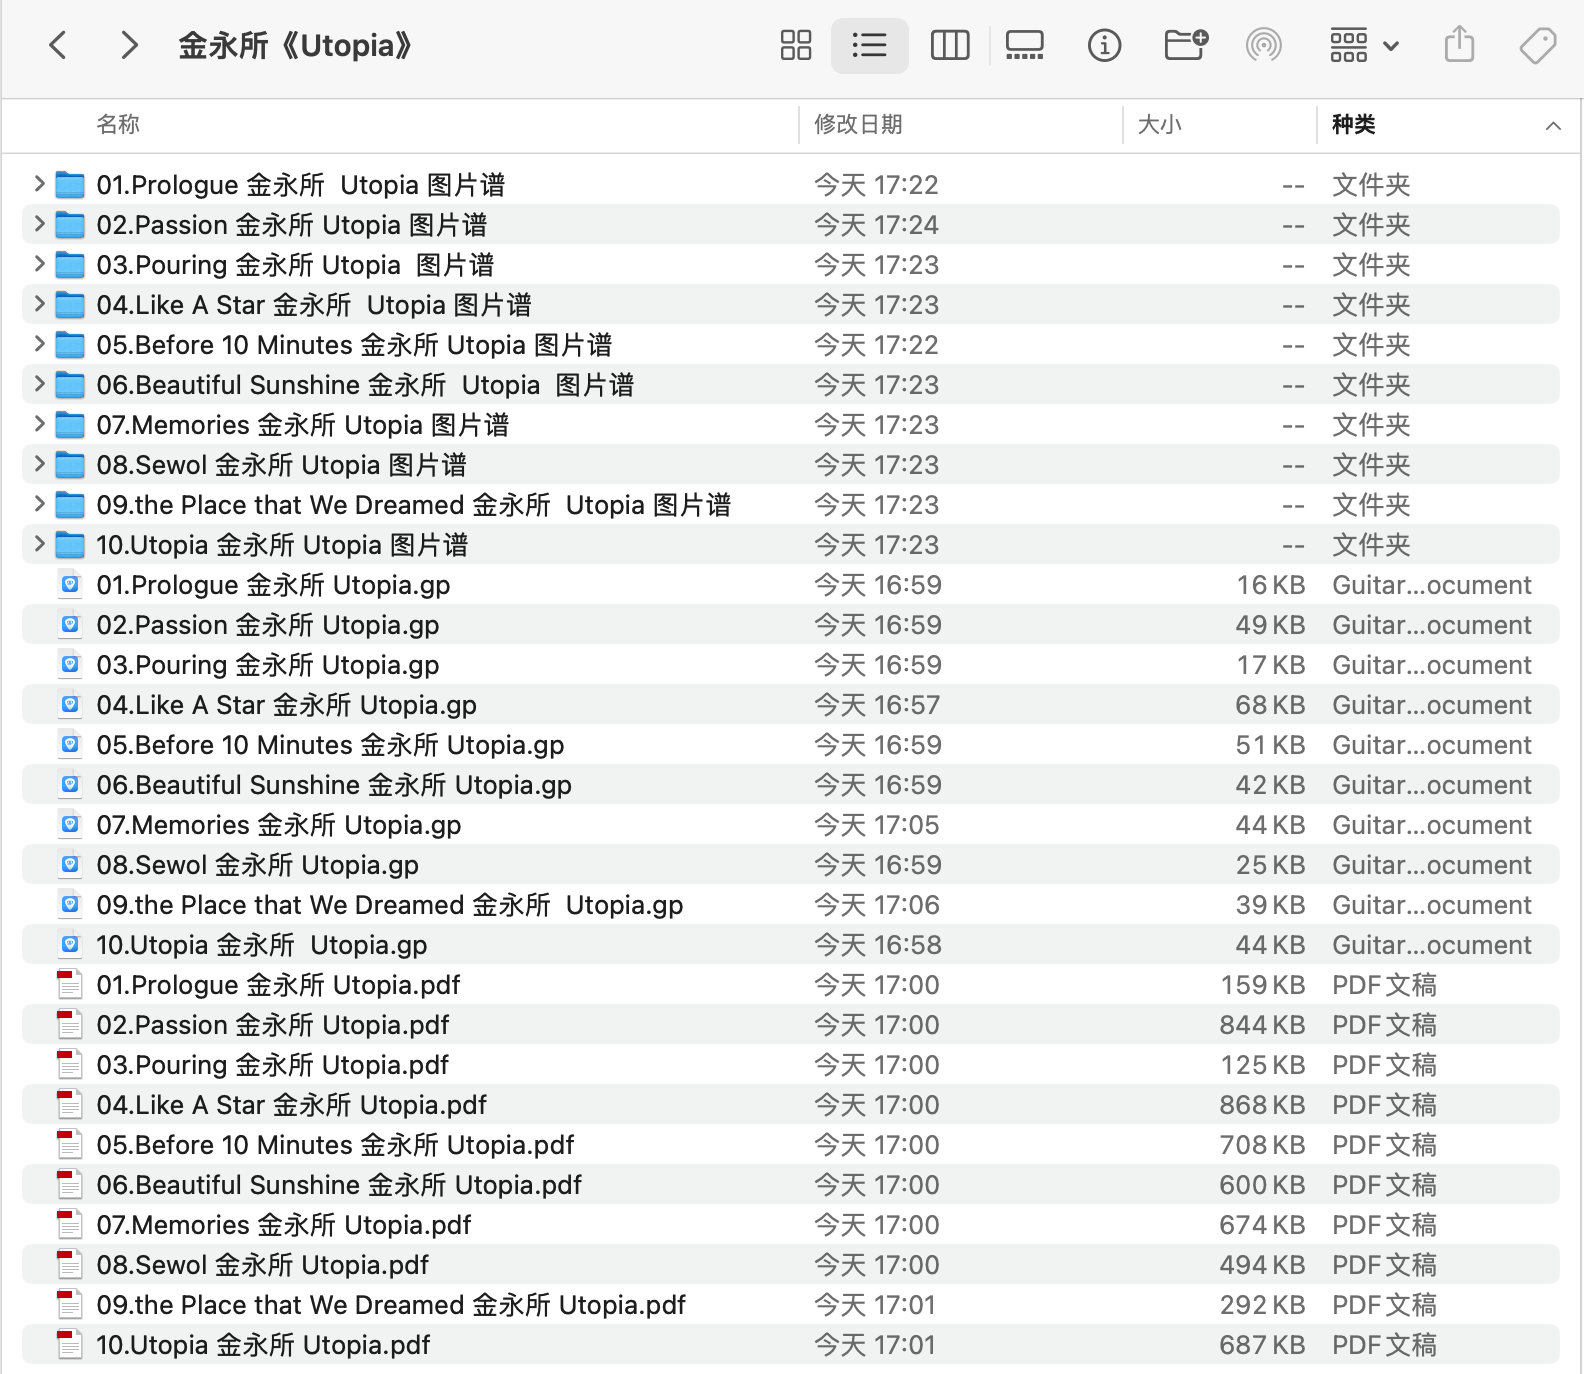Expand the 02.Passion 图片谱 folder
This screenshot has height=1374, width=1584.
point(39,224)
